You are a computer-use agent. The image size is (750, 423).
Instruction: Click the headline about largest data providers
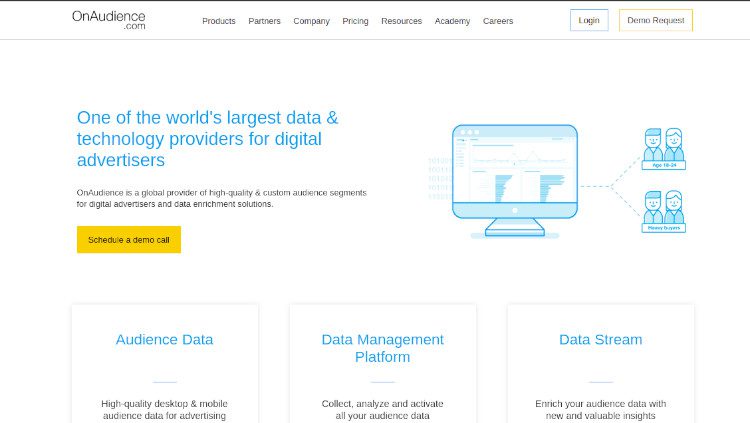[x=208, y=139]
